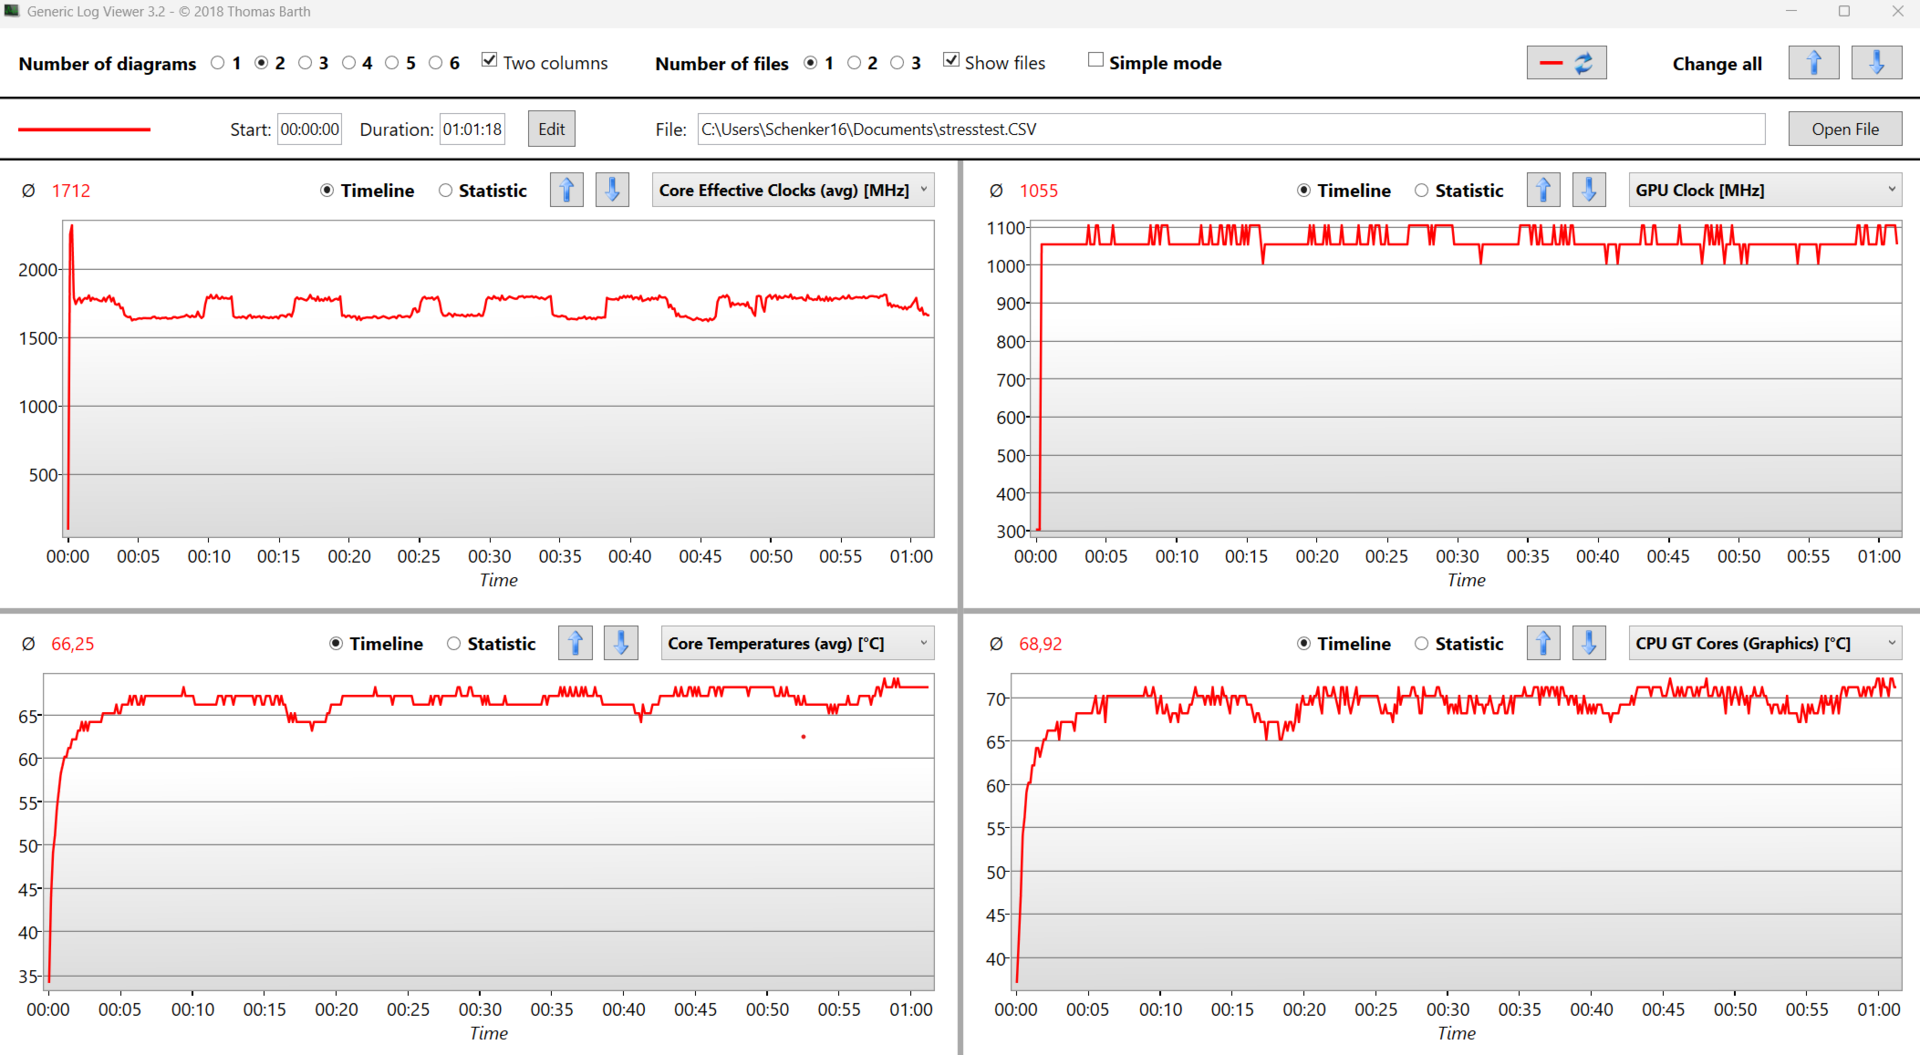Enable the Simple mode checkbox
The width and height of the screenshot is (1920, 1055).
click(x=1096, y=61)
